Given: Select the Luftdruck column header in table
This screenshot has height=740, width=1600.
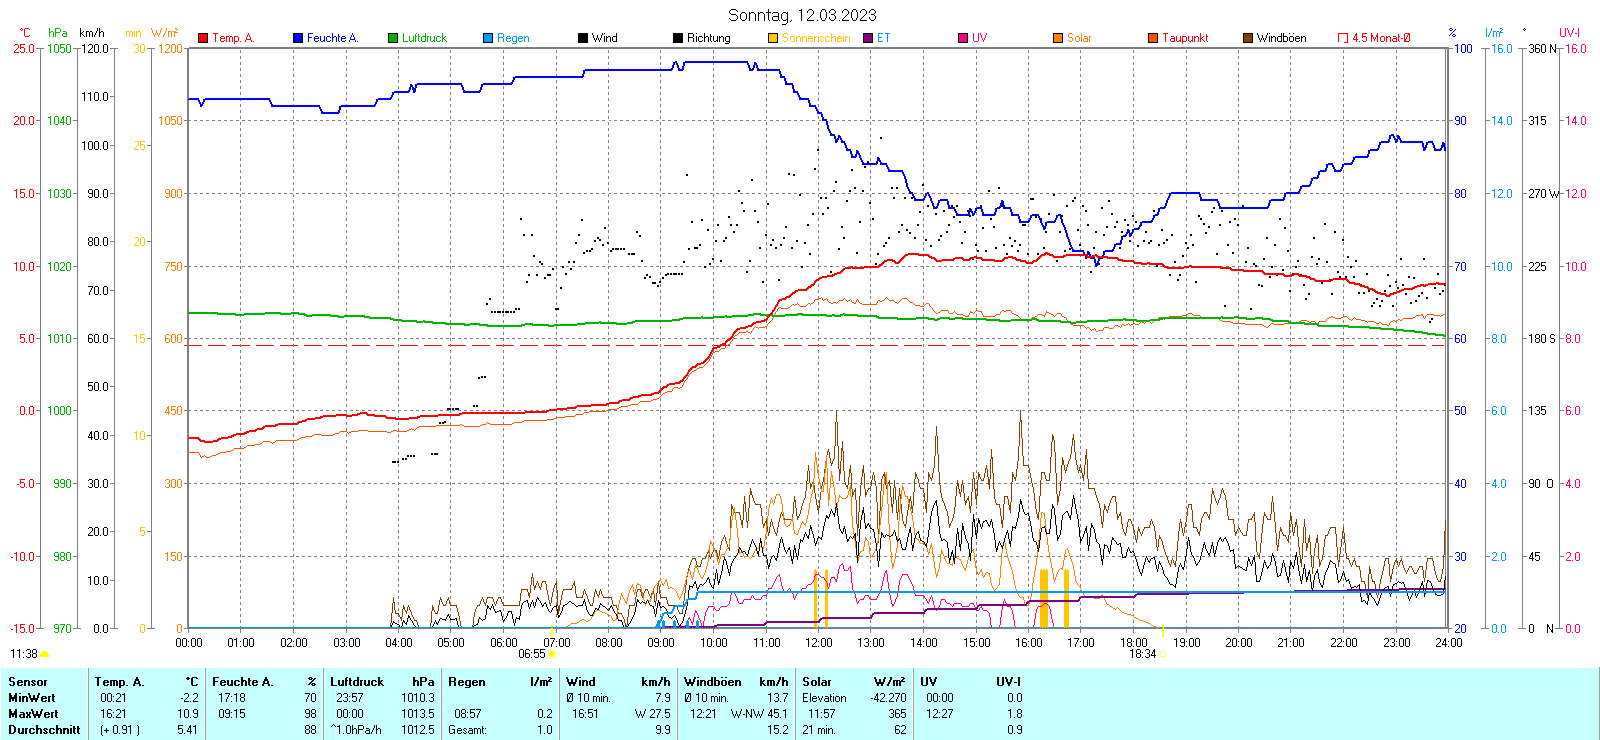Looking at the screenshot, I should point(357,682).
